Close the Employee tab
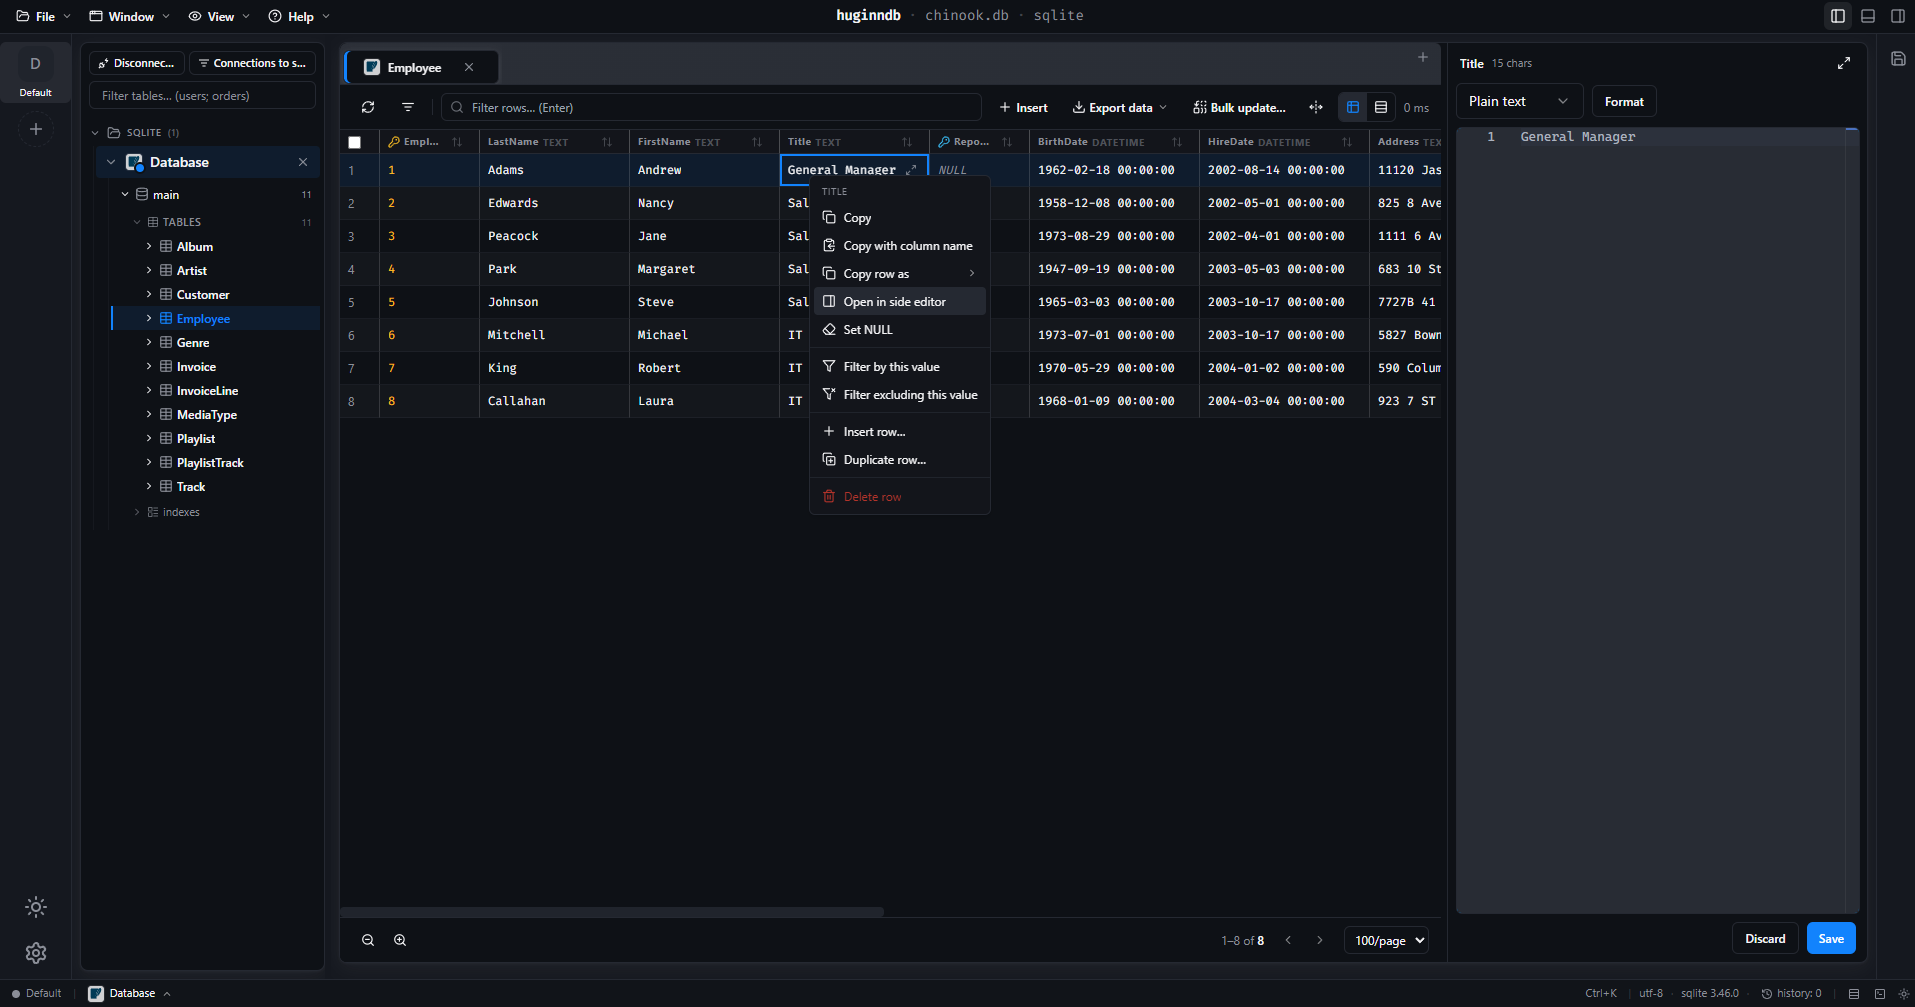Screen dimensions: 1915x1007 (469, 67)
